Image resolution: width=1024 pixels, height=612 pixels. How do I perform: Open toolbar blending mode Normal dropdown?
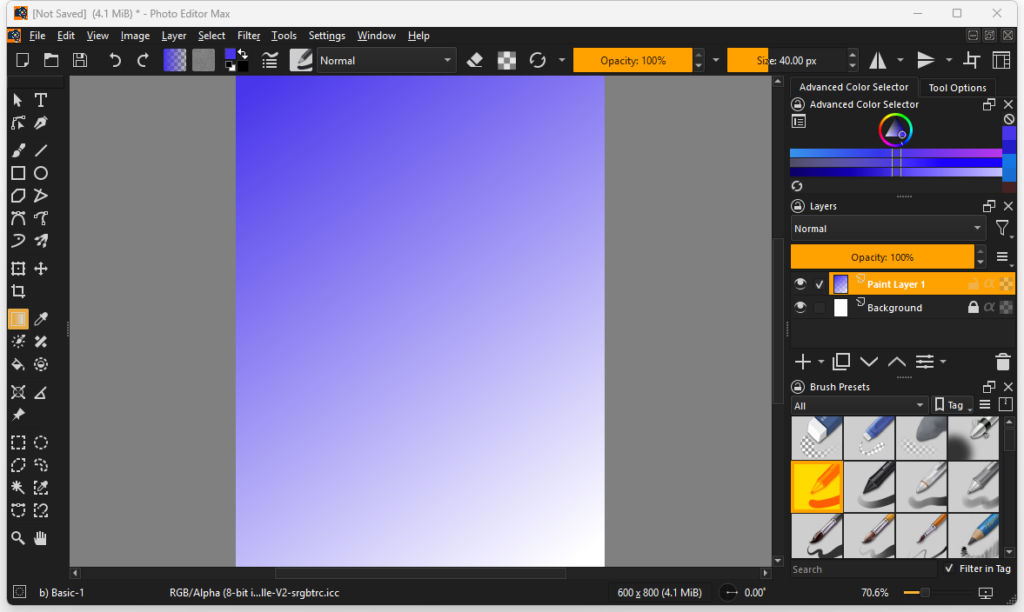[x=386, y=61]
